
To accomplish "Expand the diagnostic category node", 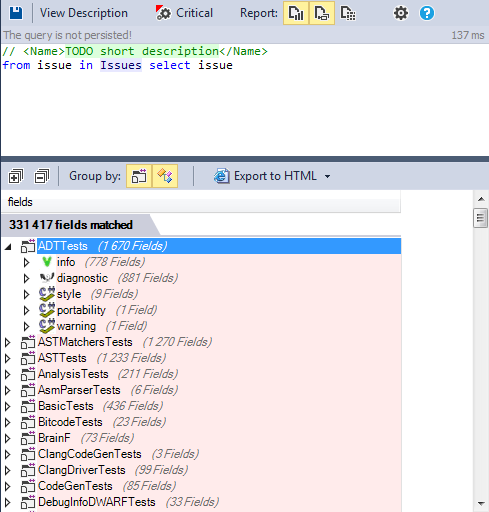I will [x=26, y=278].
